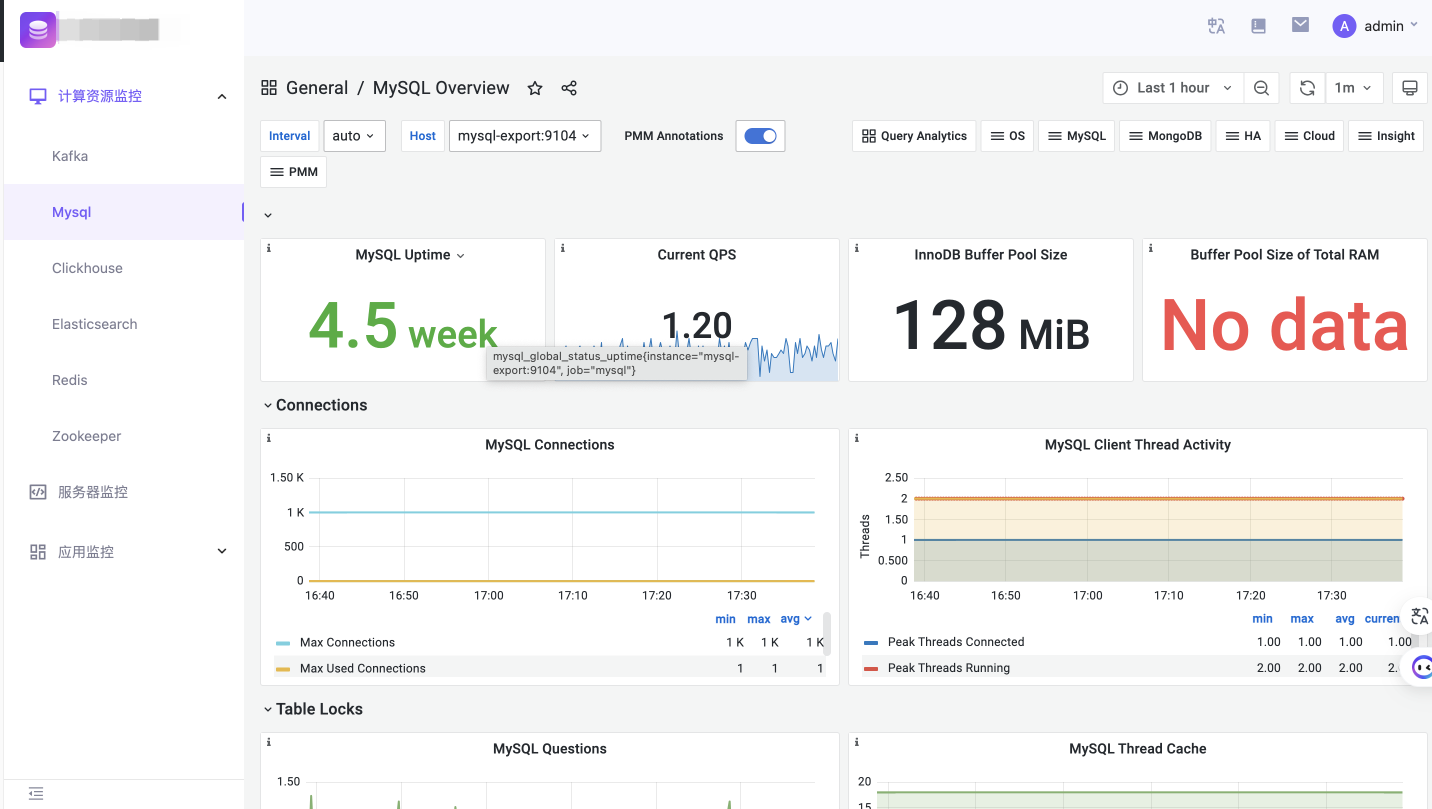Click the Connections legend scrollbar
1432x809 pixels.
[826, 634]
